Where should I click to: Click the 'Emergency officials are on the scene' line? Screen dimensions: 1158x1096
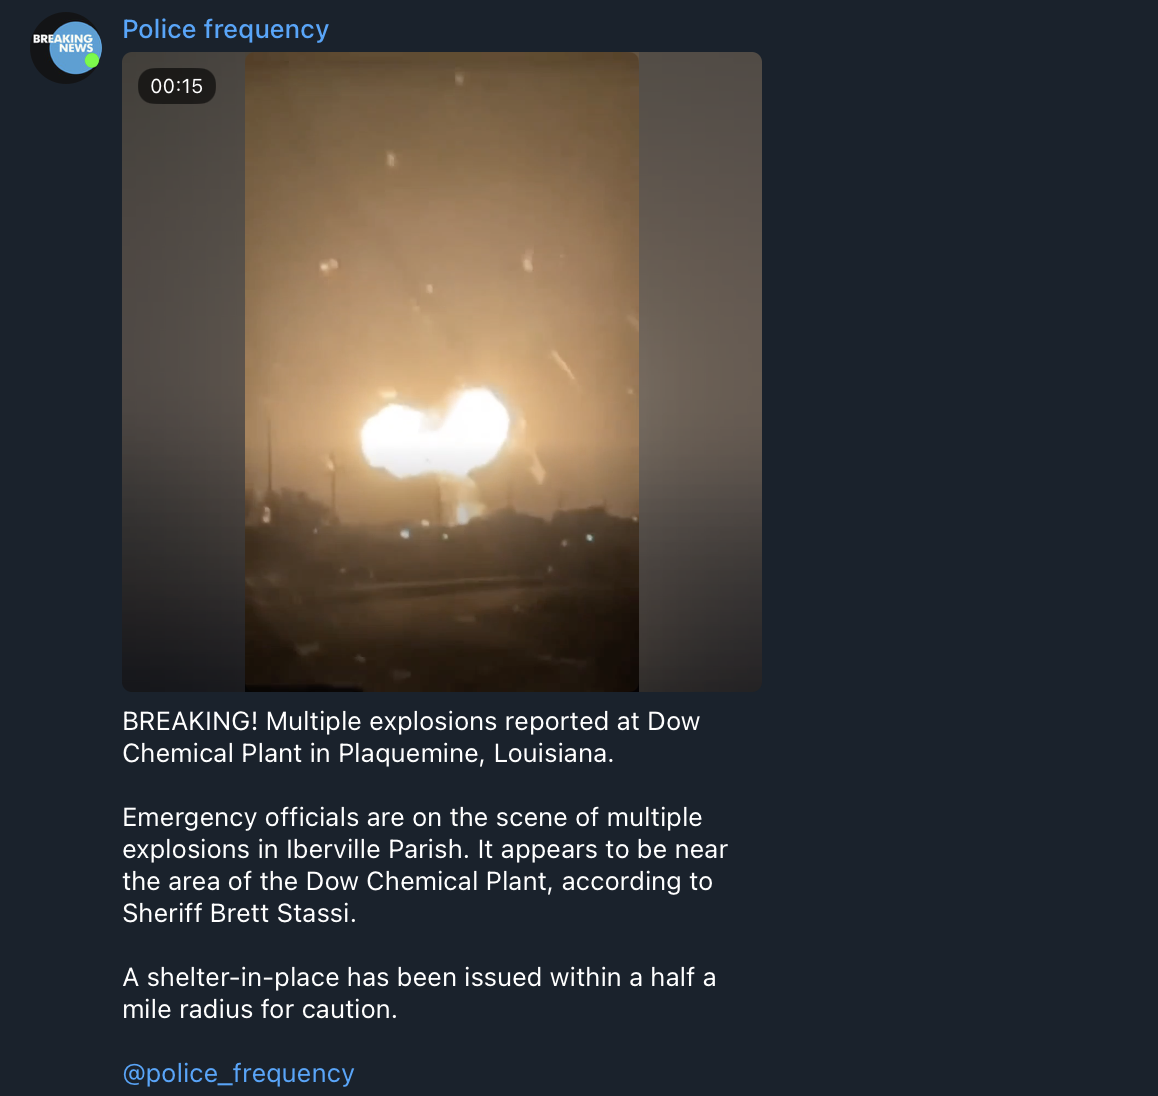412,818
